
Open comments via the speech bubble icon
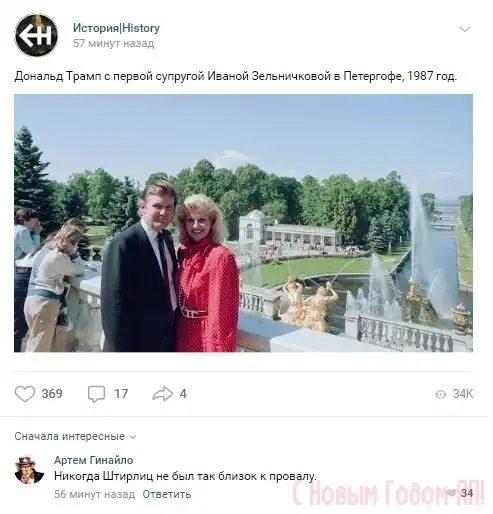click(x=96, y=394)
